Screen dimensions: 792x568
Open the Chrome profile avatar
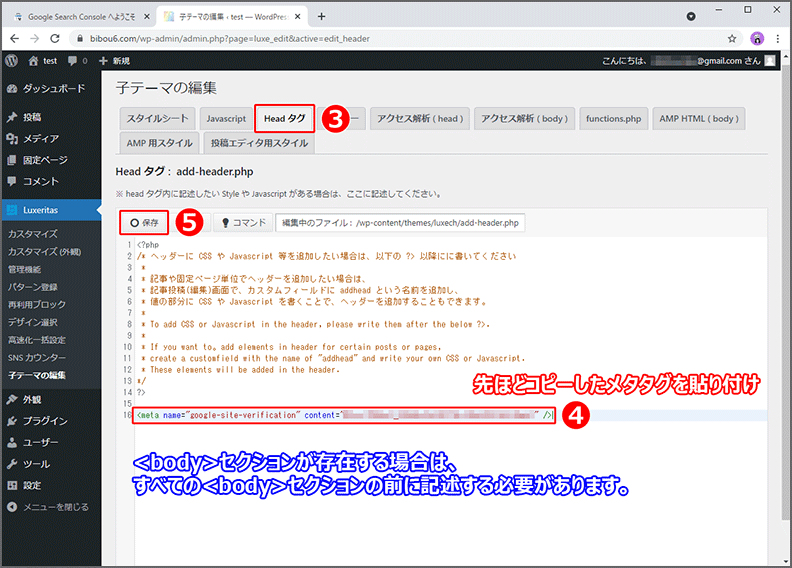click(757, 38)
